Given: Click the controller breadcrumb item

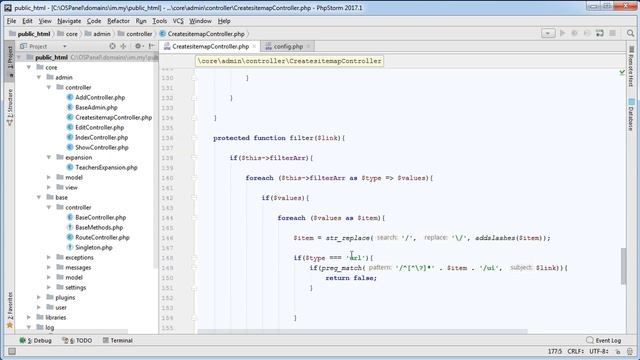Looking at the screenshot, I should click(135, 34).
